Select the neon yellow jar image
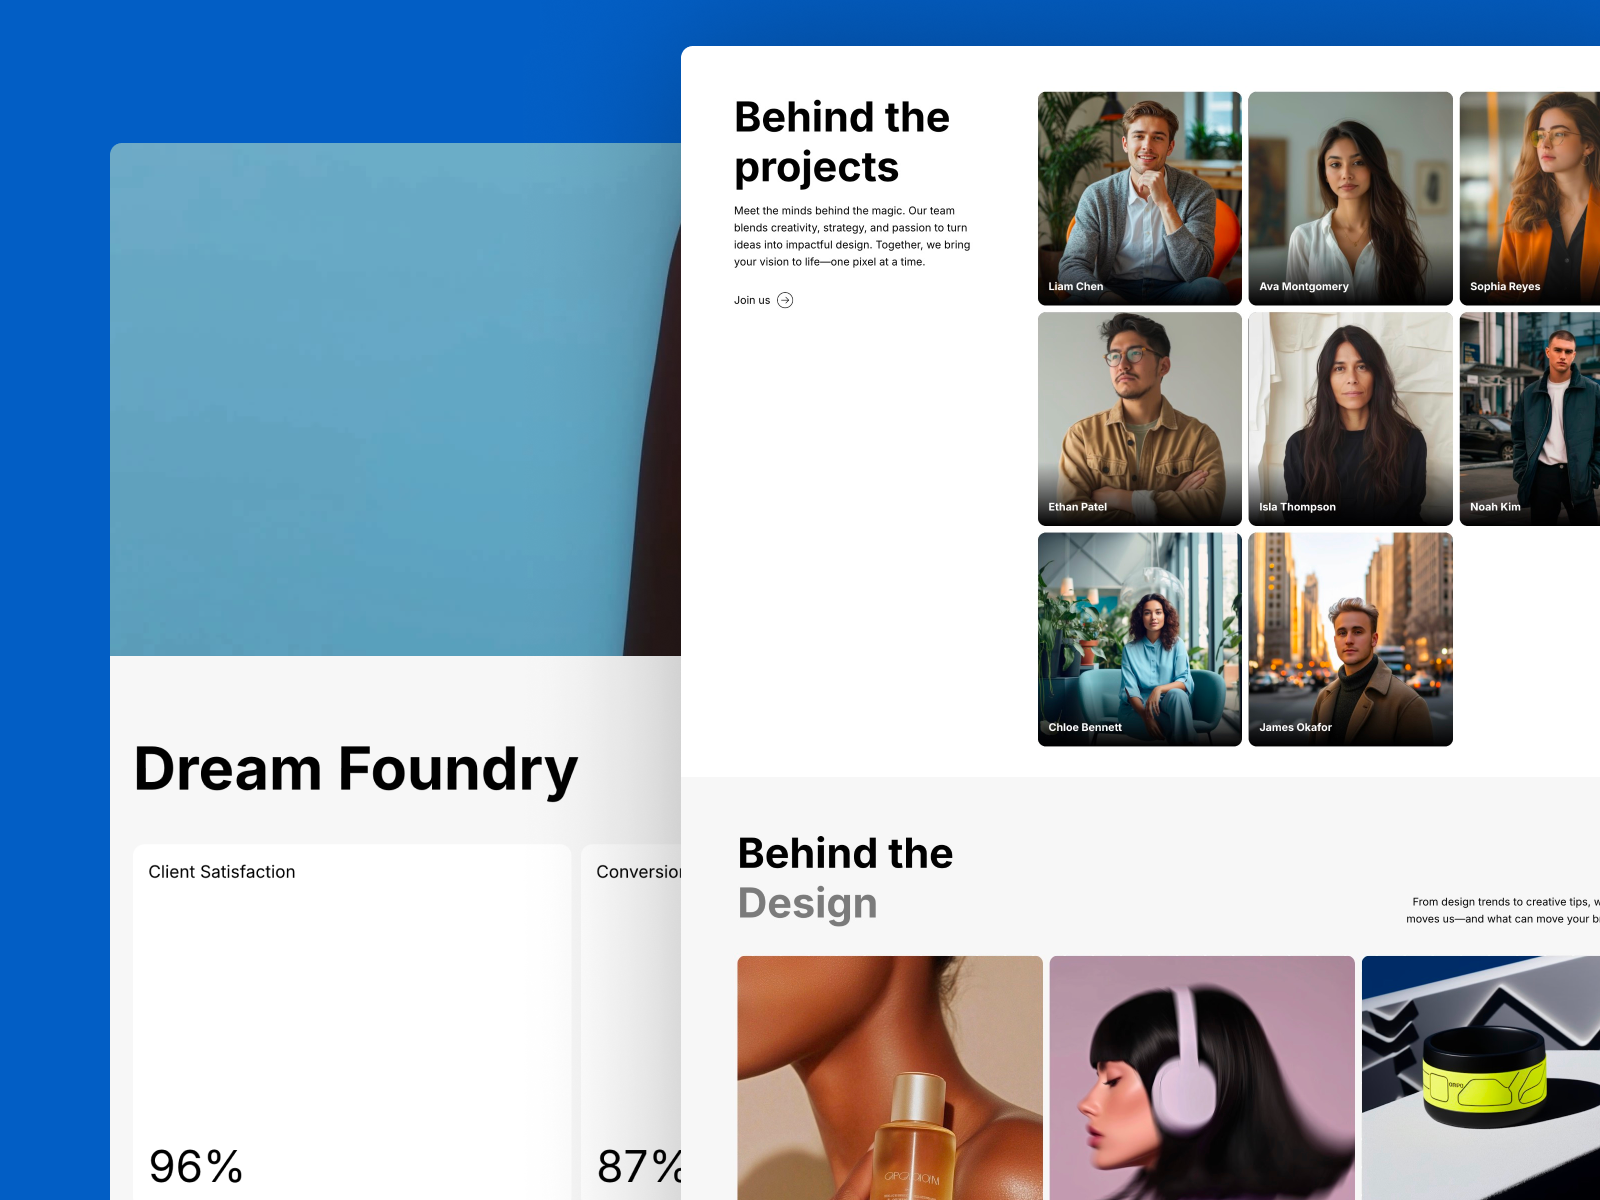The height and width of the screenshot is (1200, 1600). point(1480,1077)
